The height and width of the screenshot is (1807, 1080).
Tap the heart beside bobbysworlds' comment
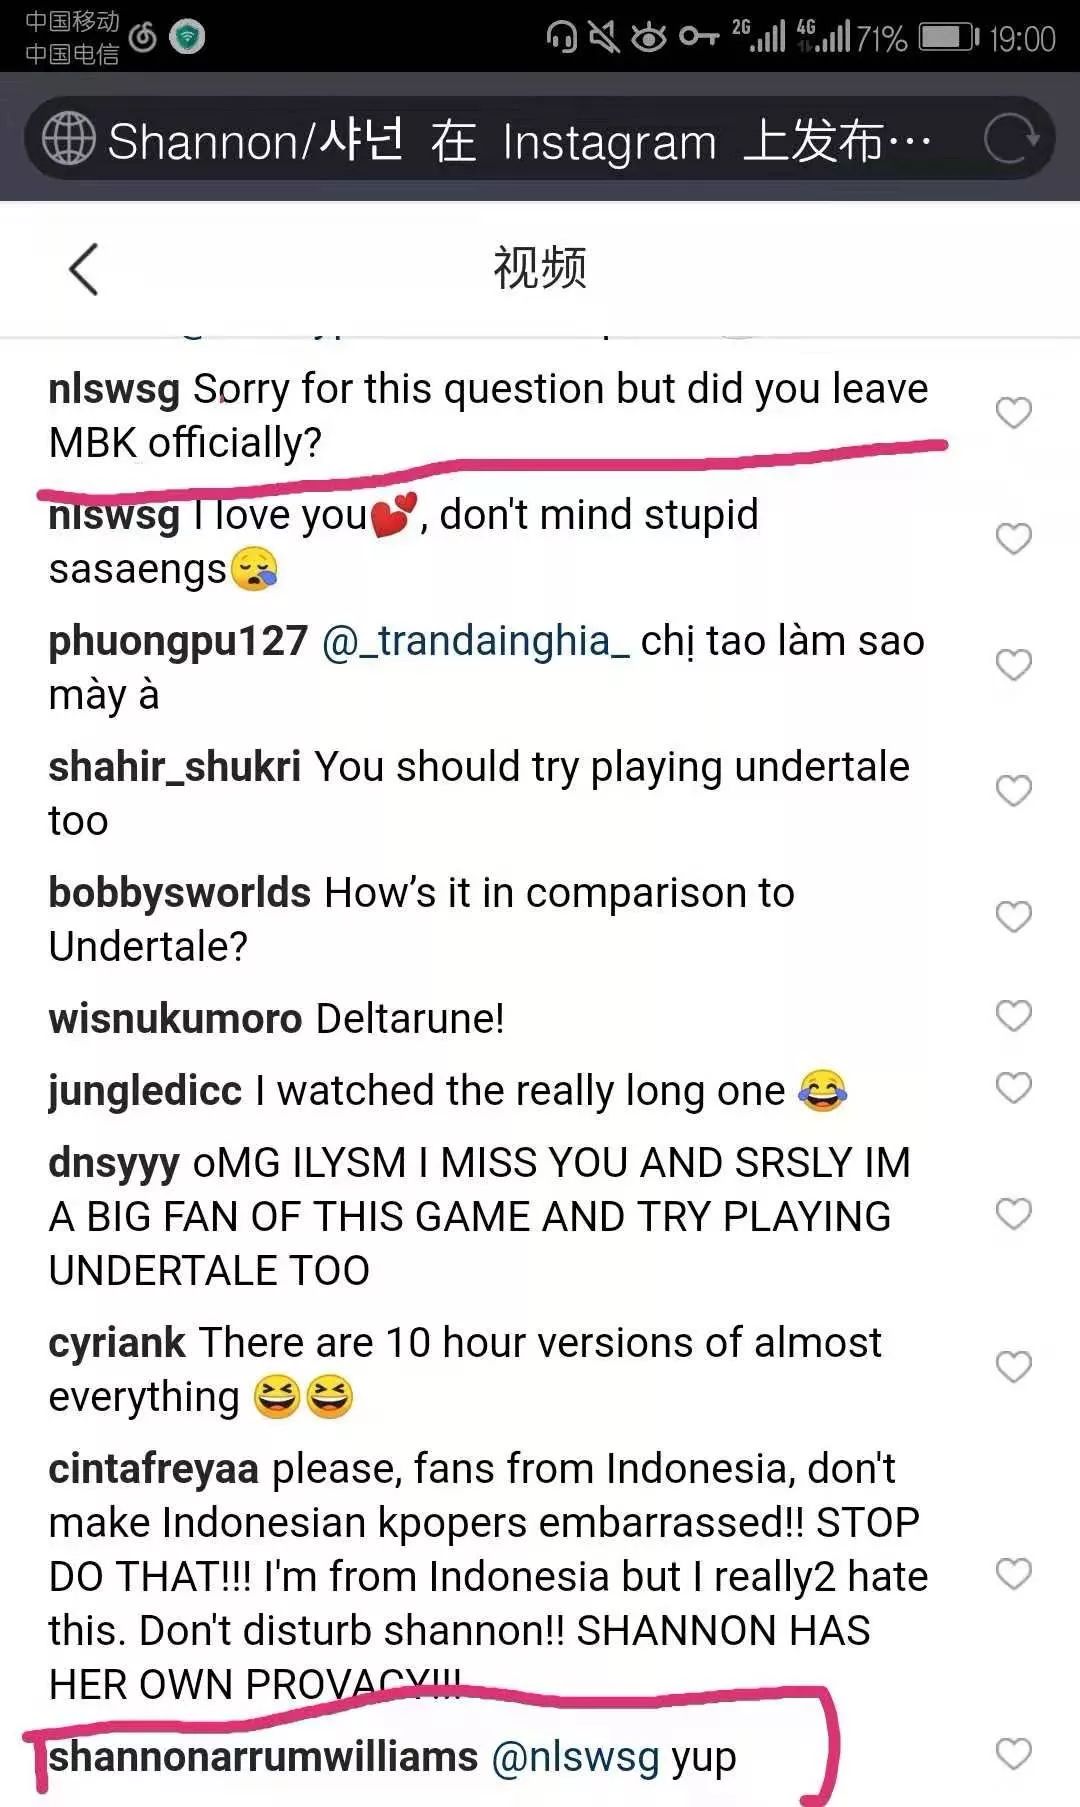(x=1013, y=917)
